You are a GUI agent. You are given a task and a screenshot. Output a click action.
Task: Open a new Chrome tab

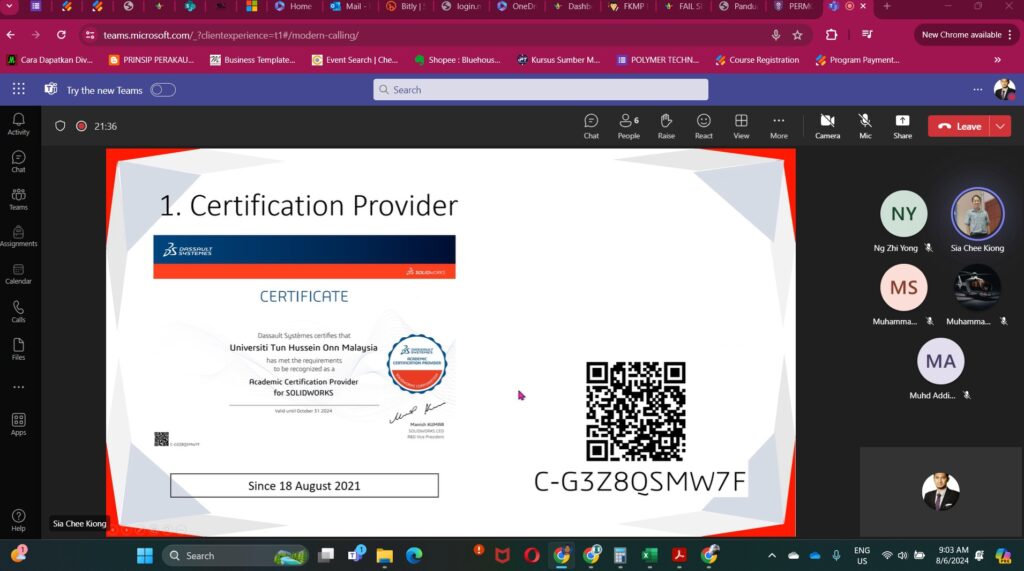[886, 6]
